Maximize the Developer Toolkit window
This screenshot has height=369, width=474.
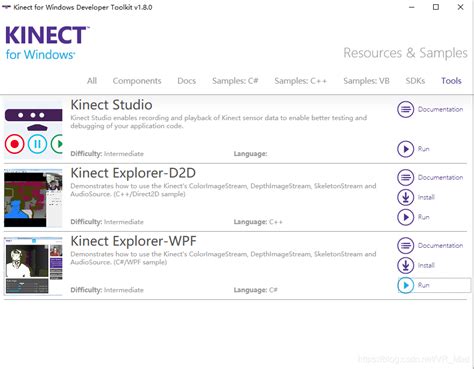[x=436, y=7]
